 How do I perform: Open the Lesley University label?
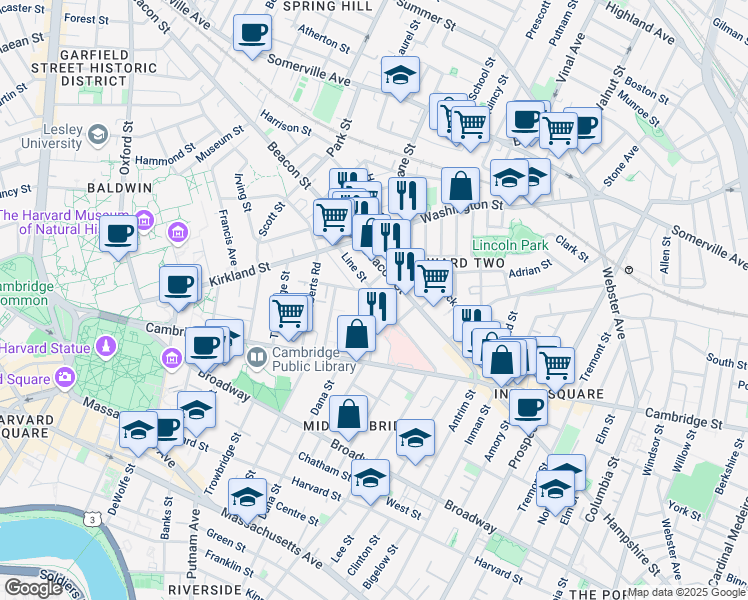point(52,136)
